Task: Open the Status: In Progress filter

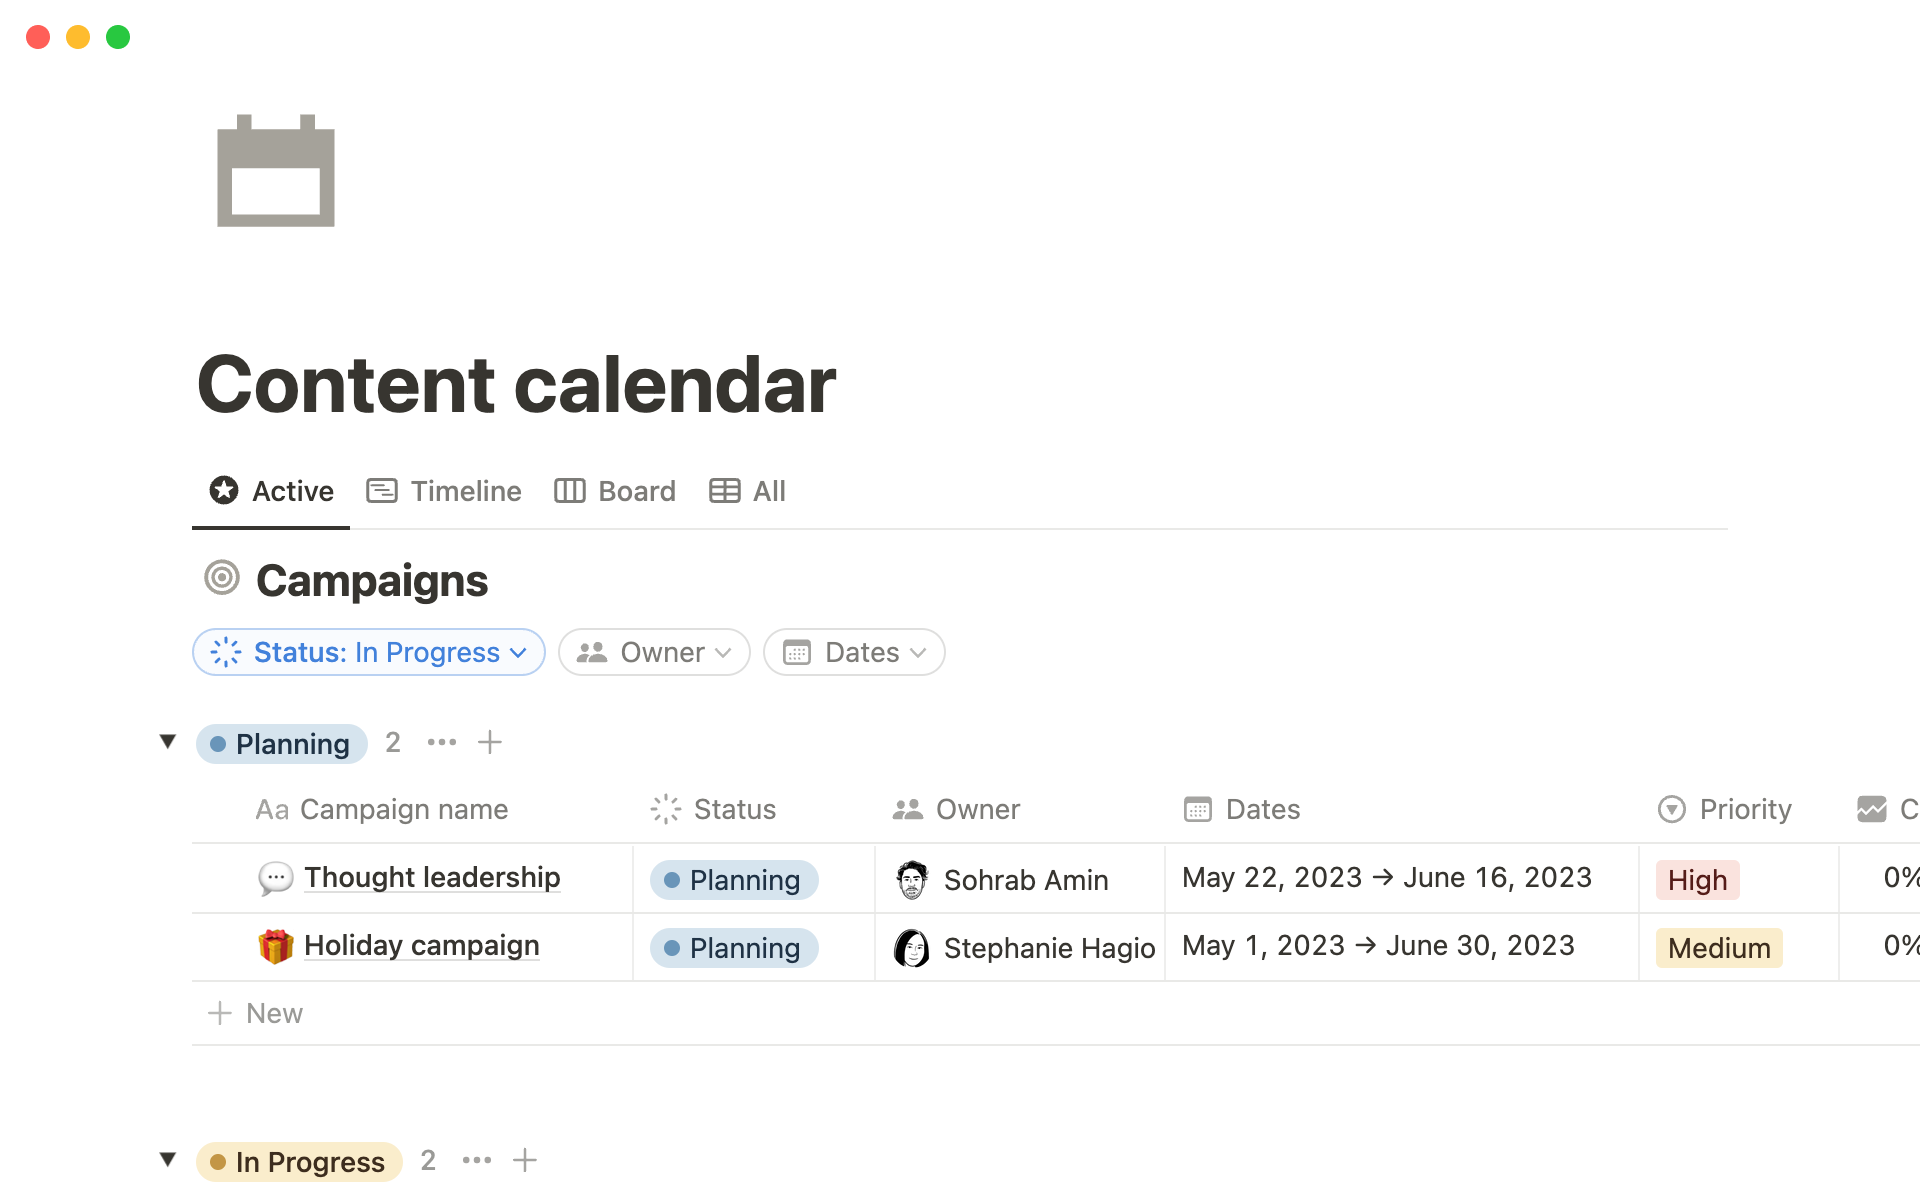Action: click(x=369, y=652)
